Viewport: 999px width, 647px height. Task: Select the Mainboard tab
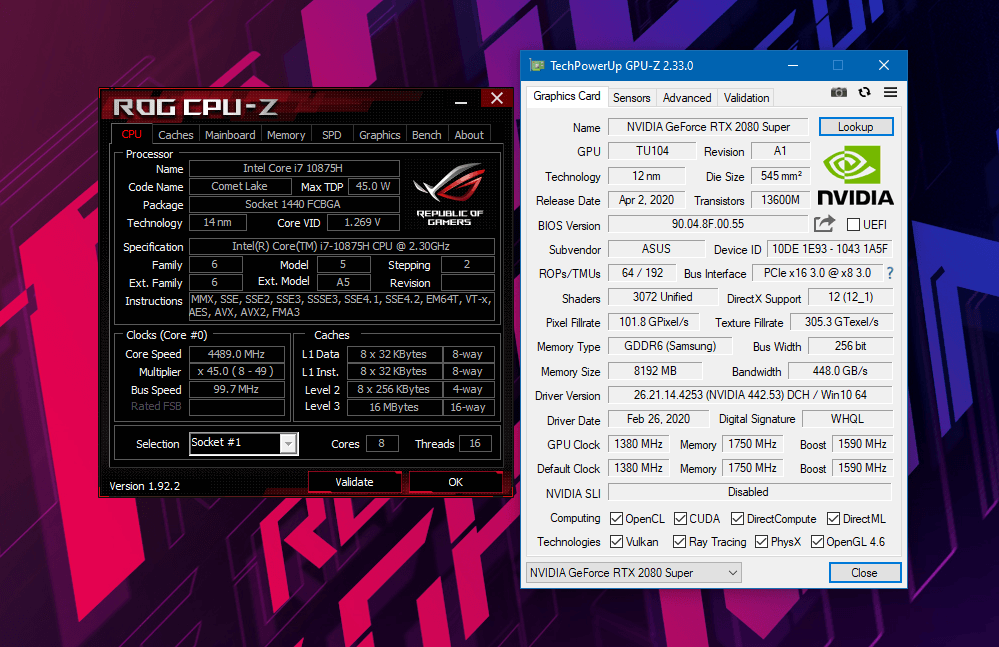point(229,134)
